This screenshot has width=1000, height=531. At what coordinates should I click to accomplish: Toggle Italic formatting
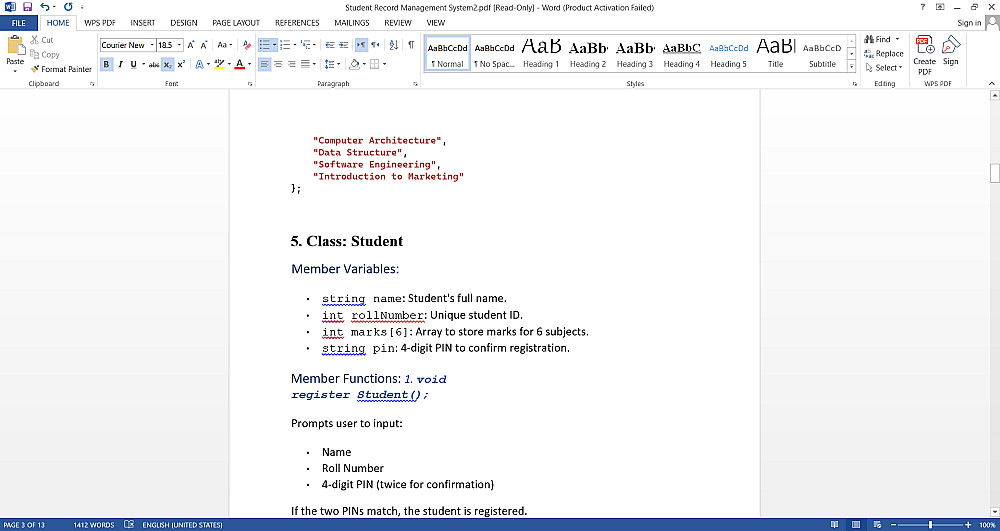coord(120,64)
